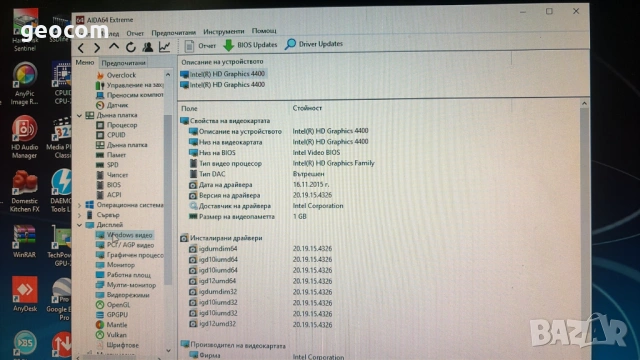Select SPD in the tree
The width and height of the screenshot is (640, 360).
(x=107, y=165)
